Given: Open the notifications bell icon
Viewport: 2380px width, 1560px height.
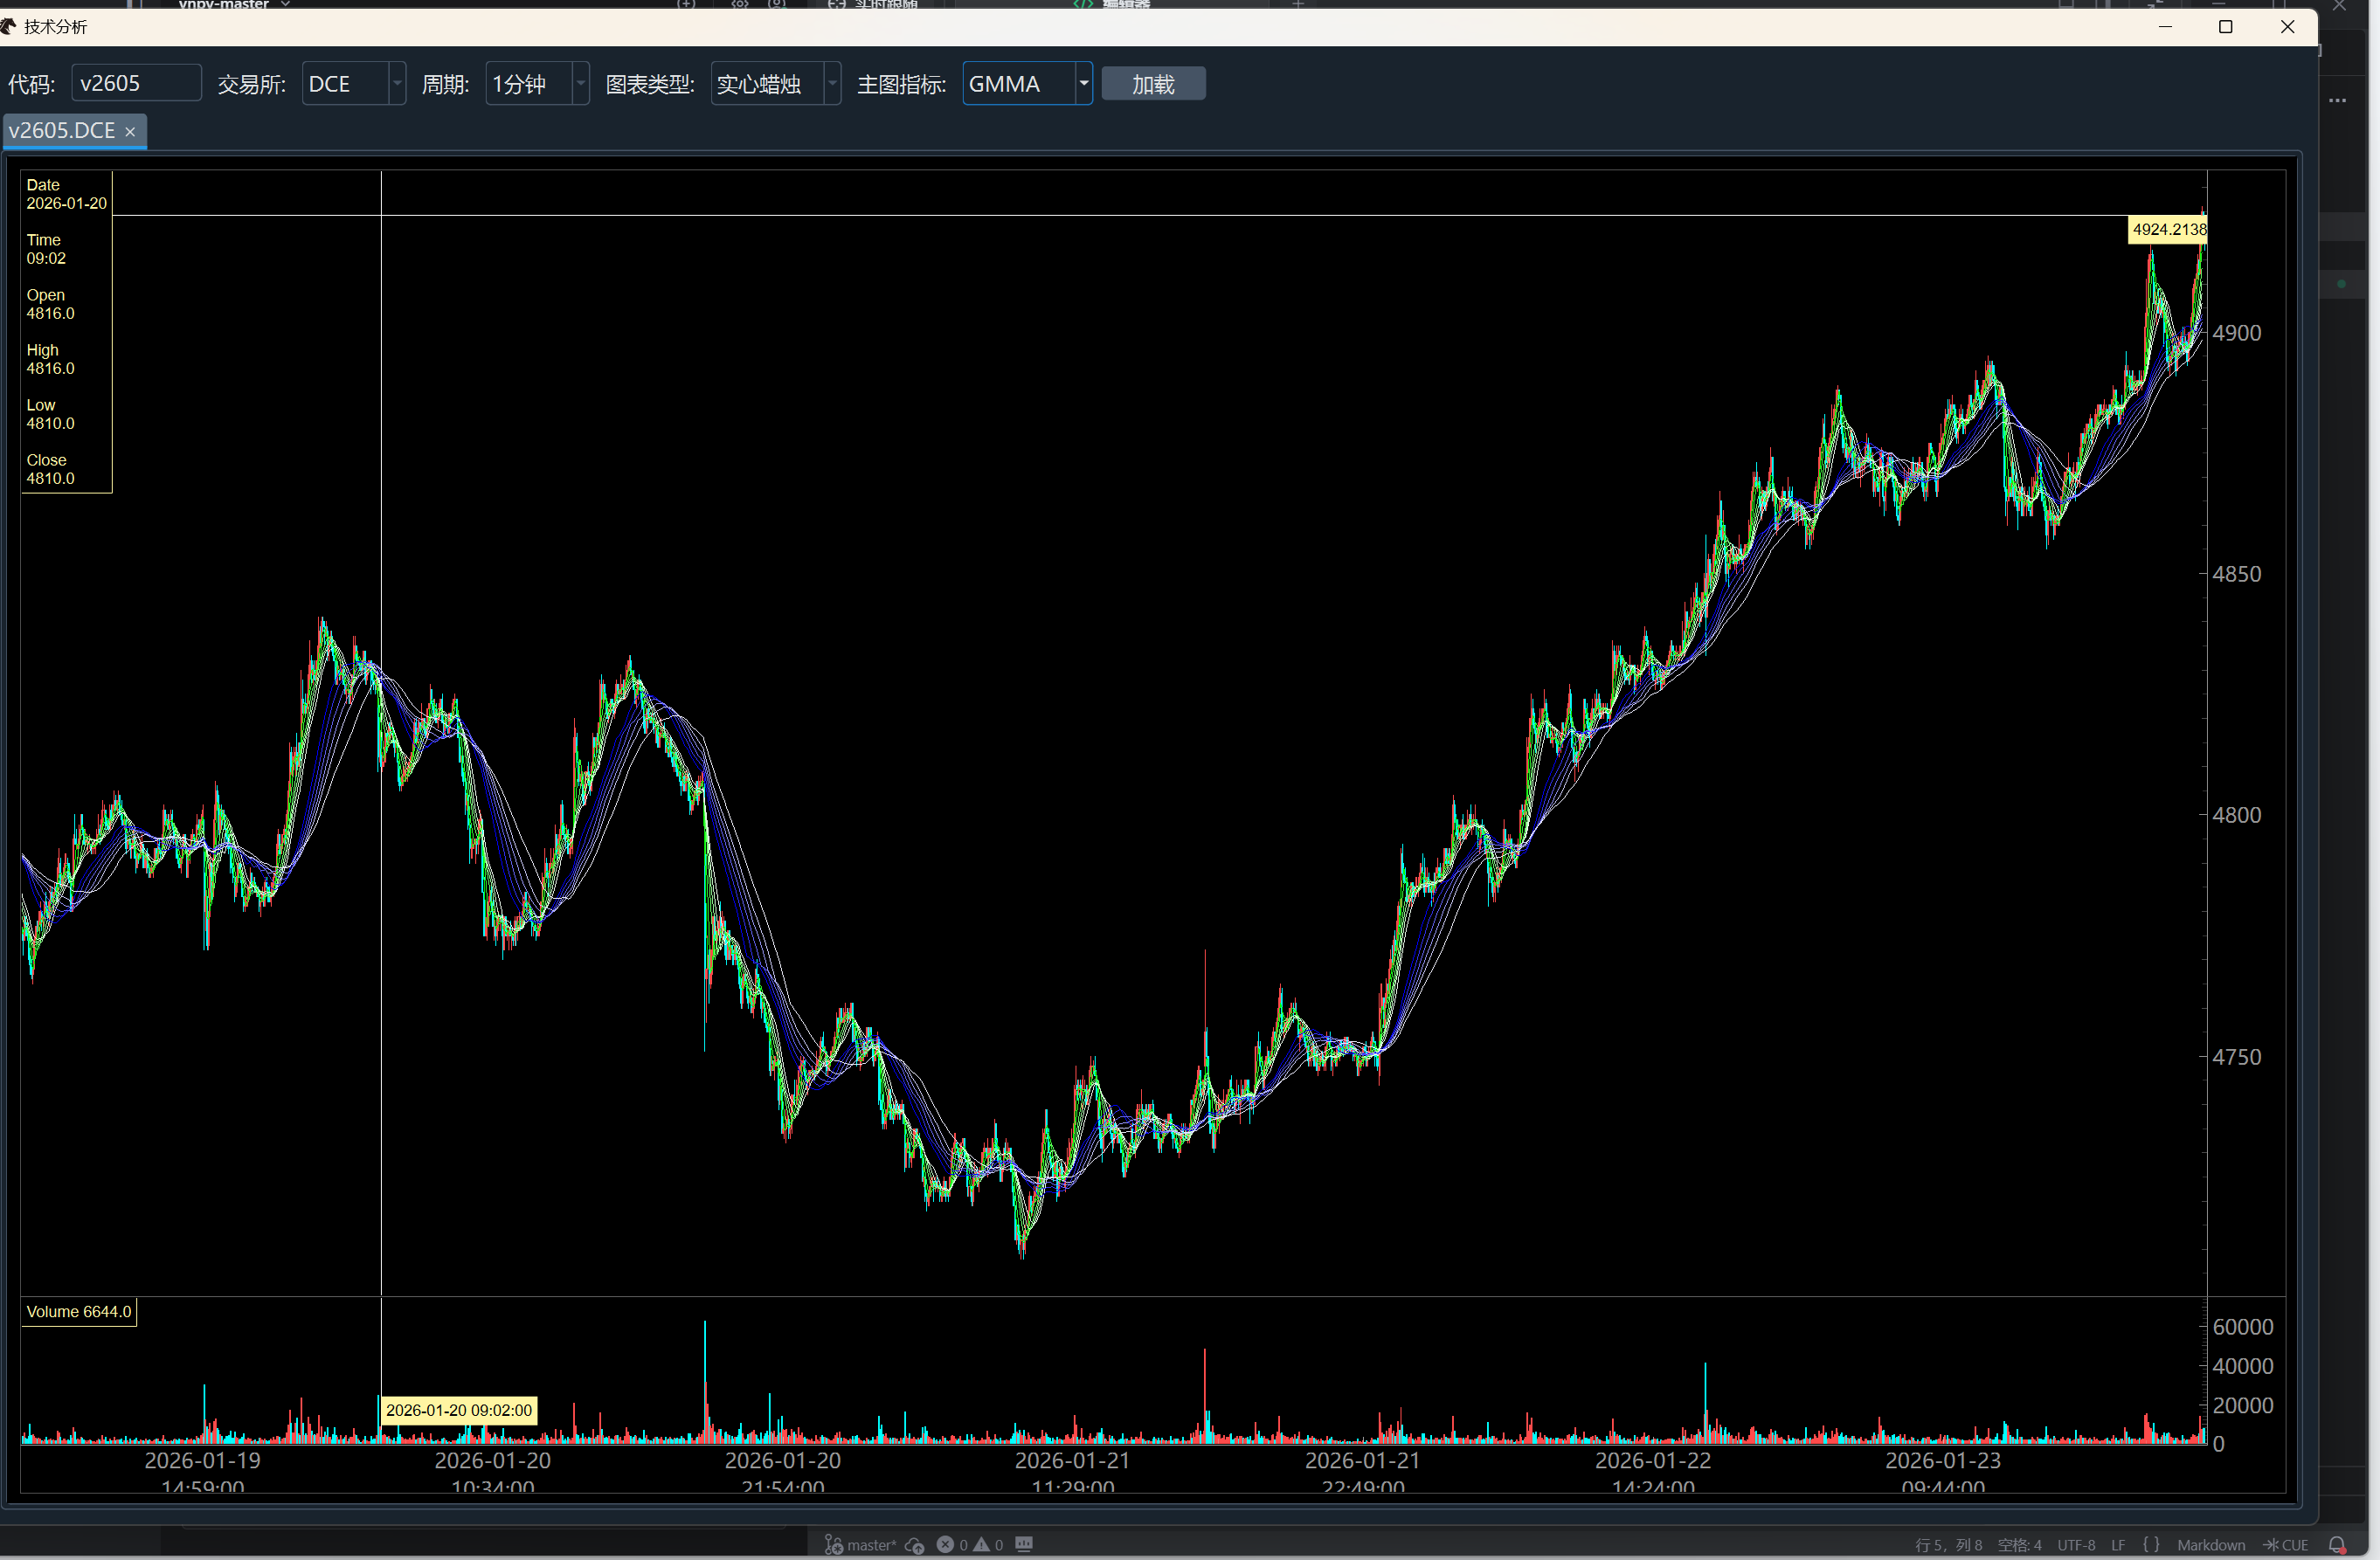Looking at the screenshot, I should click(2337, 1545).
